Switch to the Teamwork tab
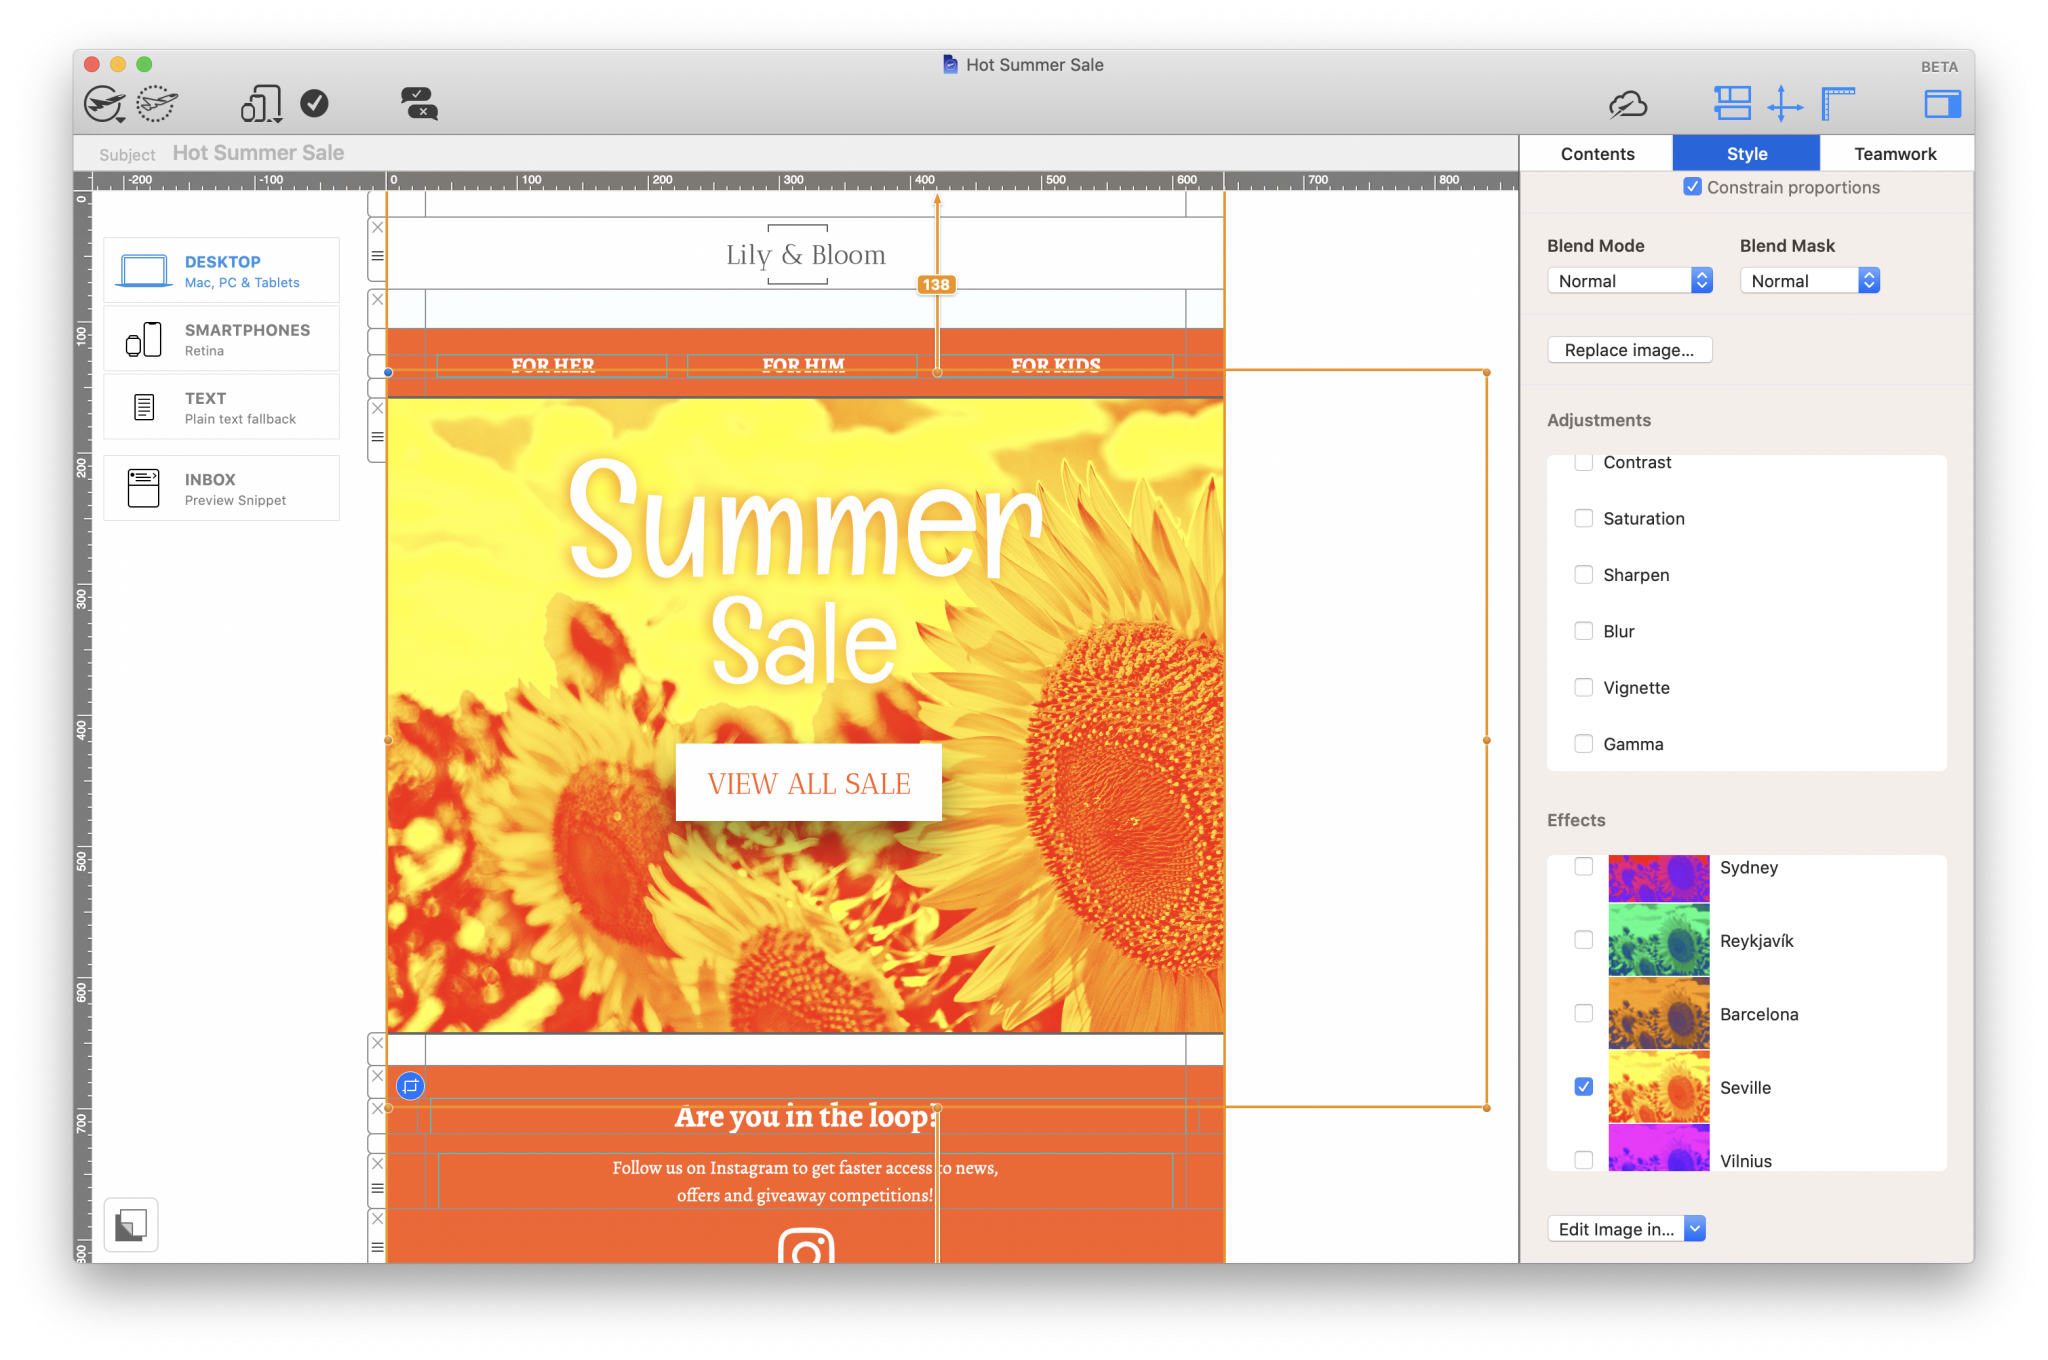This screenshot has width=2048, height=1360. (1895, 153)
